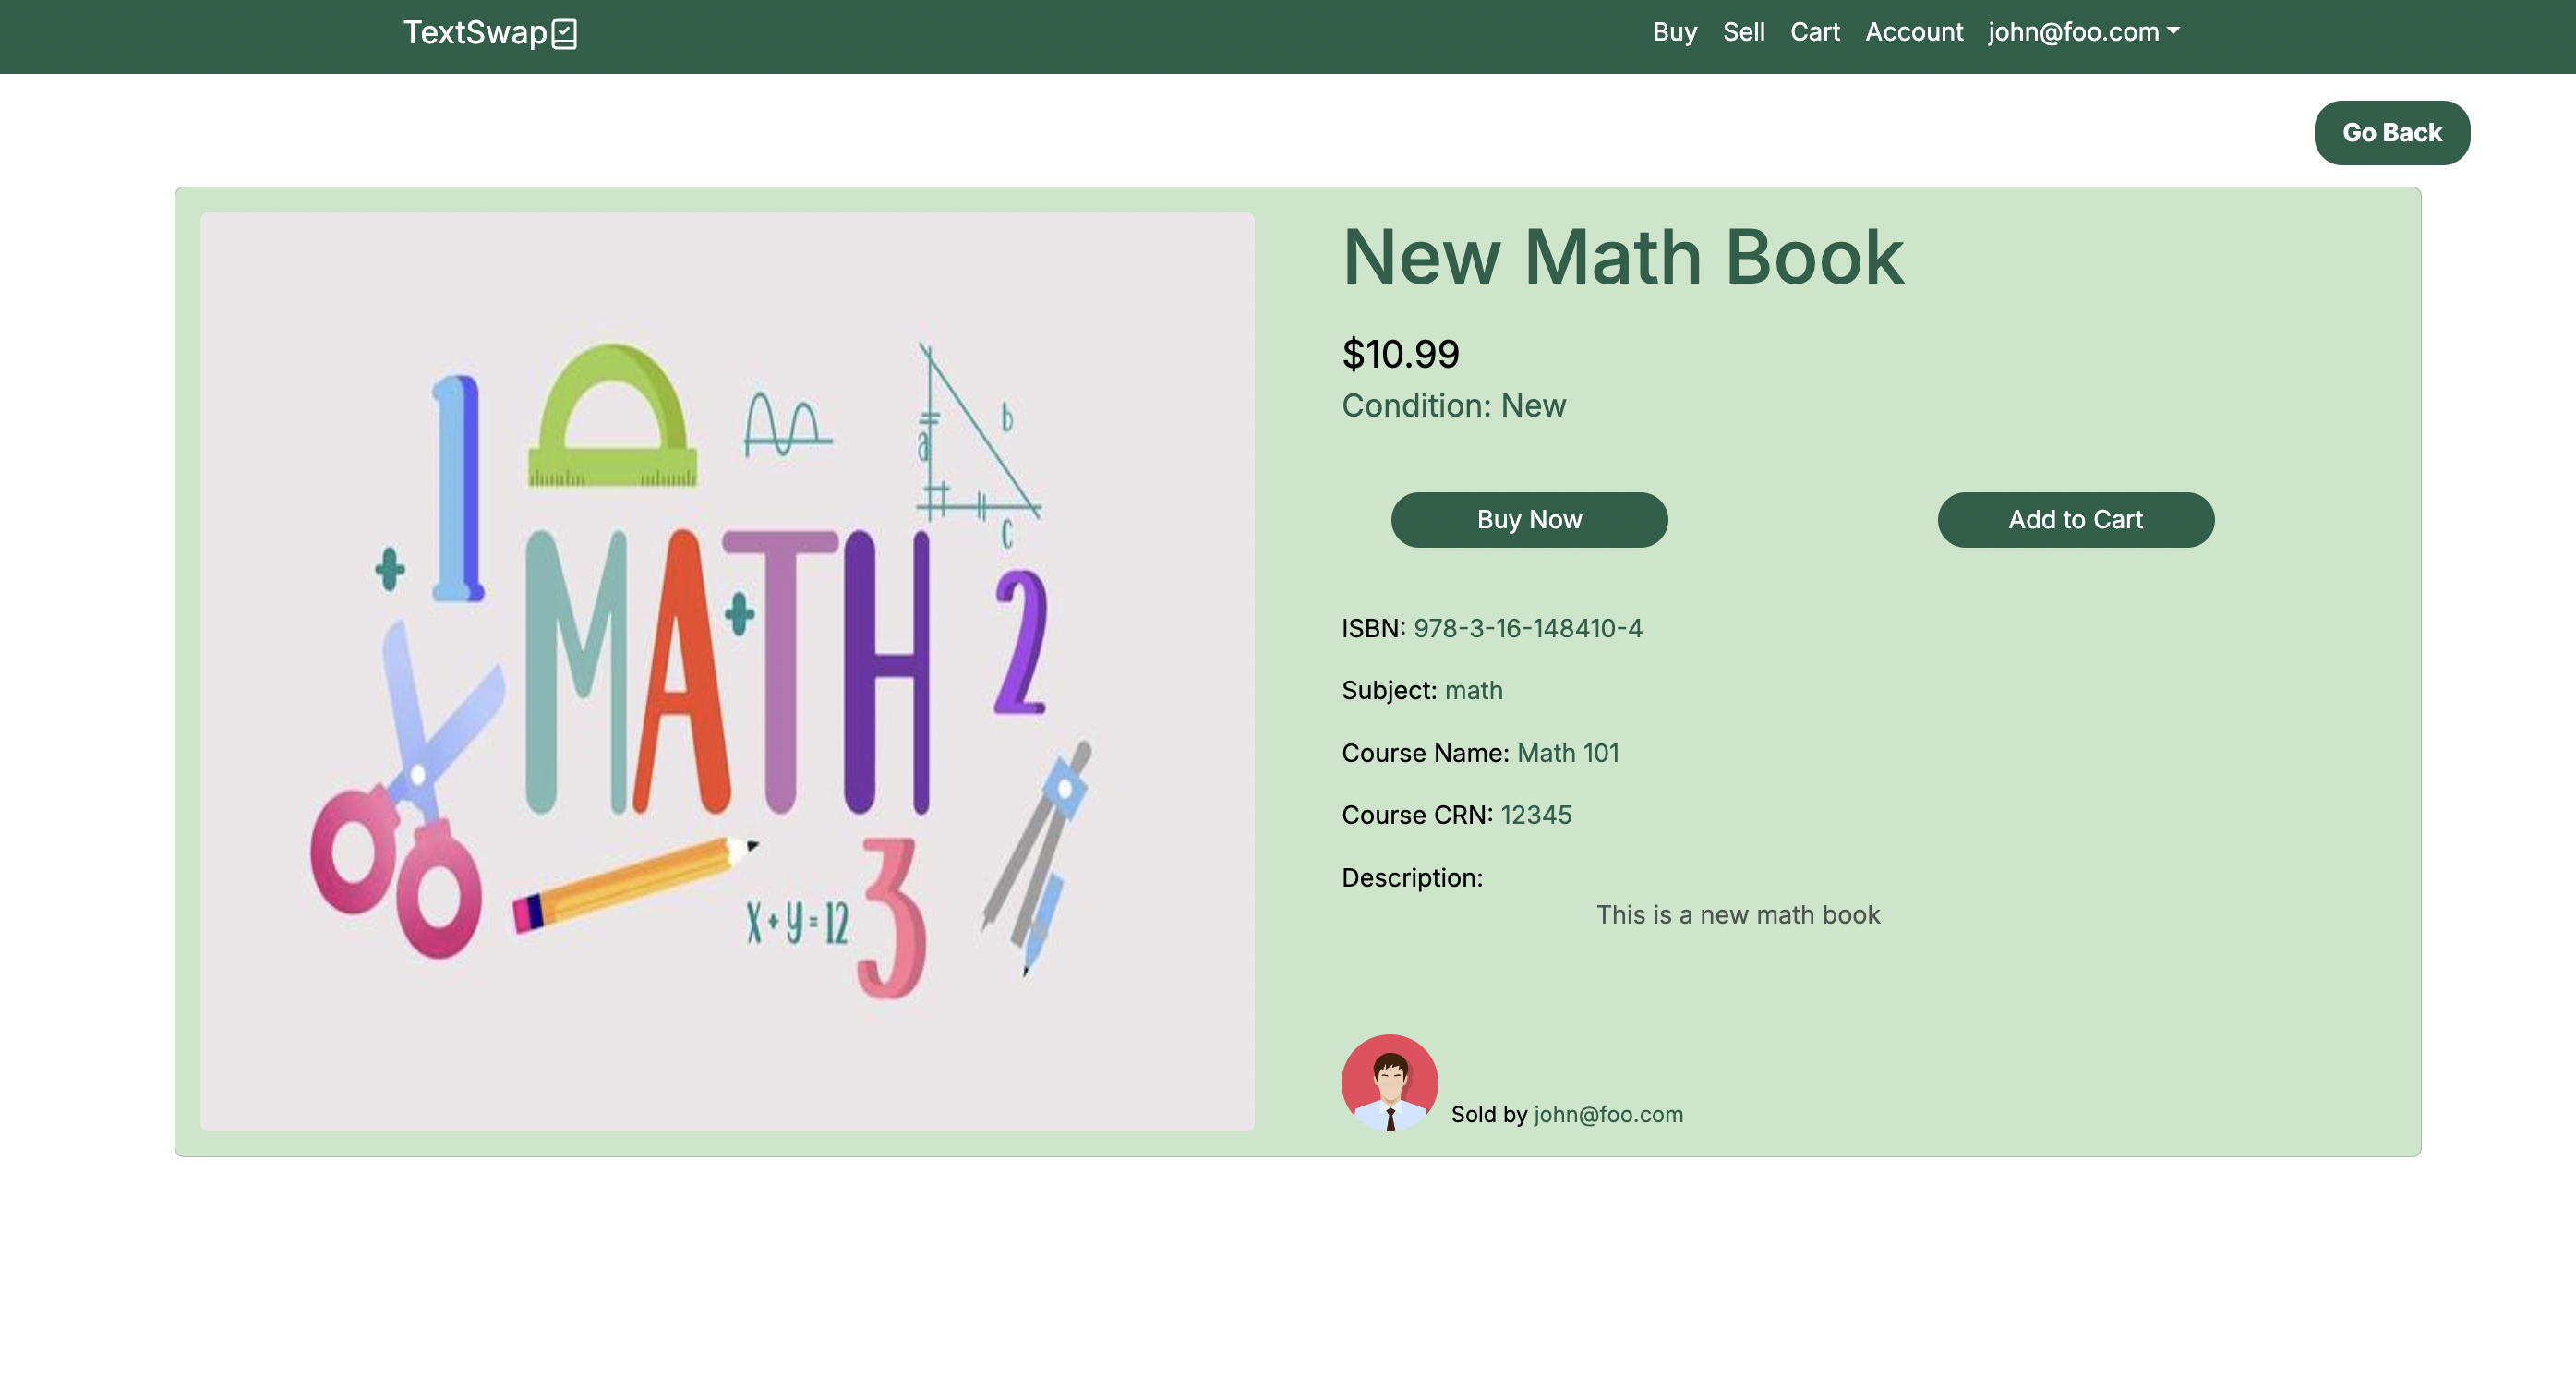The width and height of the screenshot is (2576, 1378).
Task: Click the New Math Book title
Action: coord(1622,258)
